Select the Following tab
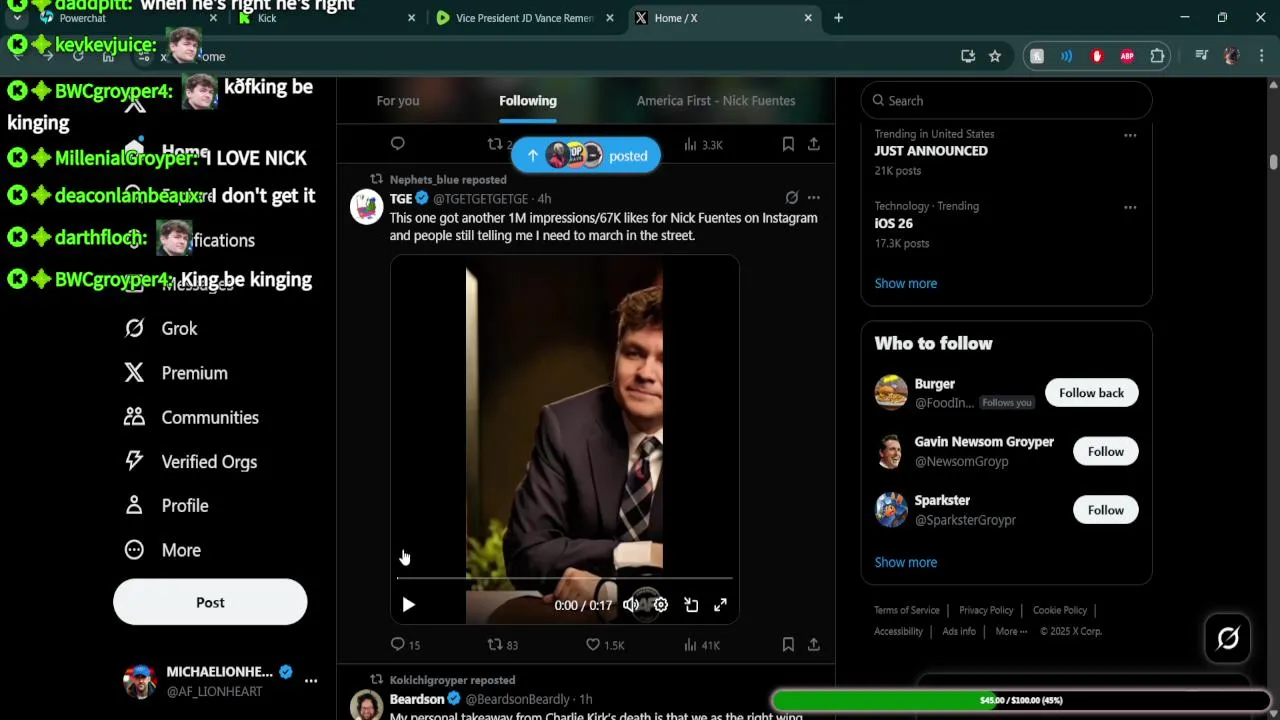The height and width of the screenshot is (720, 1280). point(528,101)
